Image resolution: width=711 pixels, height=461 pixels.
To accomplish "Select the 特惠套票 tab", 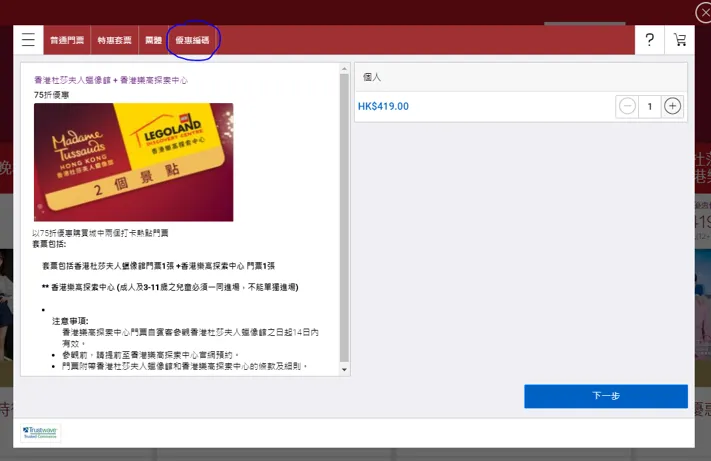I will point(115,40).
